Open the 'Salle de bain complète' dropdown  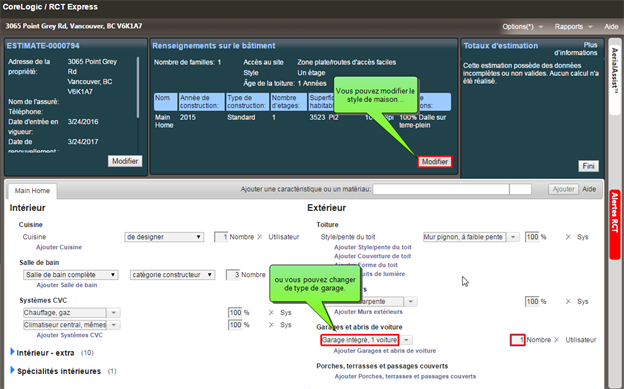pyautogui.click(x=70, y=275)
